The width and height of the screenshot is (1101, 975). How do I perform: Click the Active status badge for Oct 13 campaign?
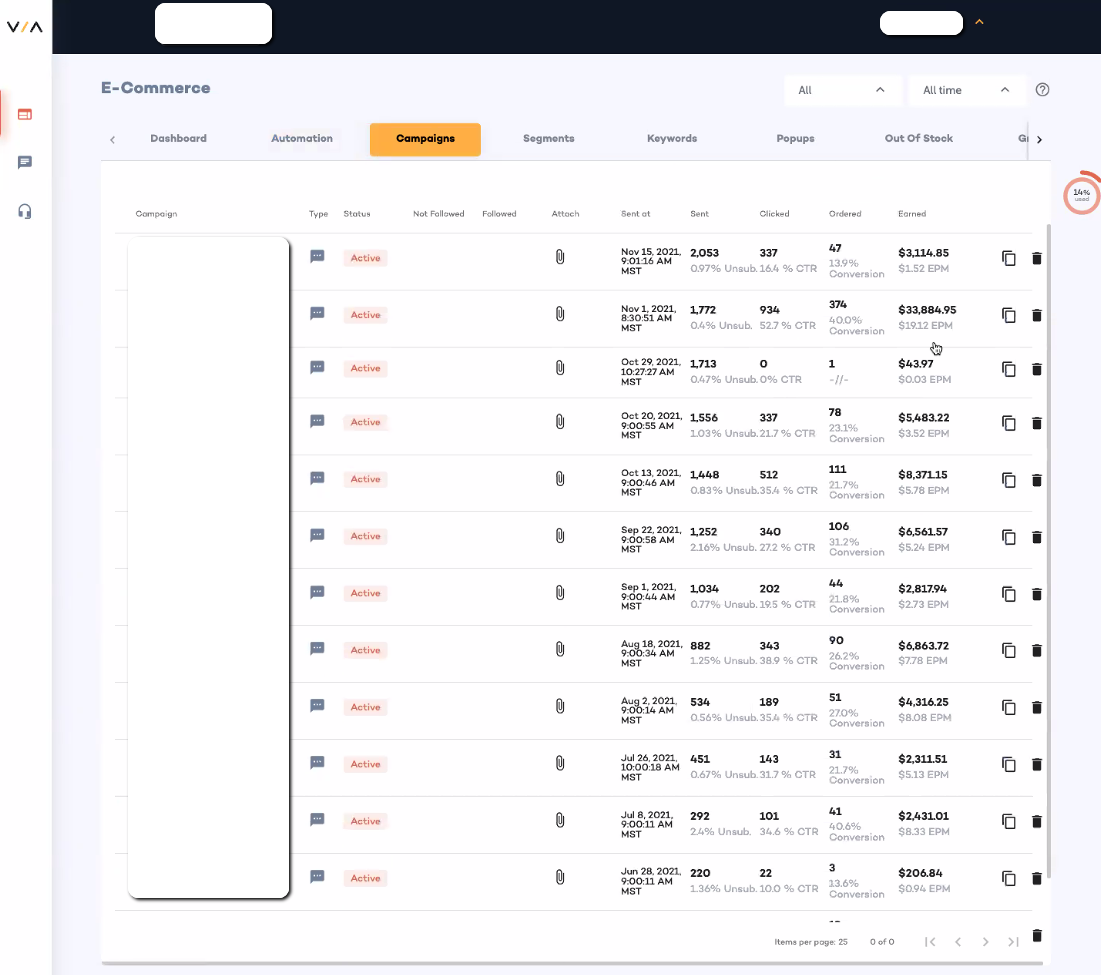click(365, 480)
